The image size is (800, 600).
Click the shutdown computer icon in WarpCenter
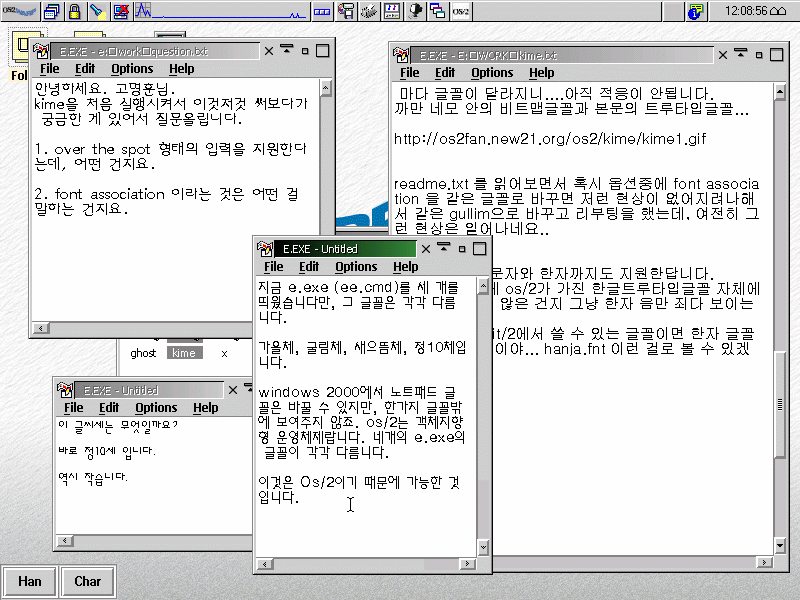tap(120, 11)
